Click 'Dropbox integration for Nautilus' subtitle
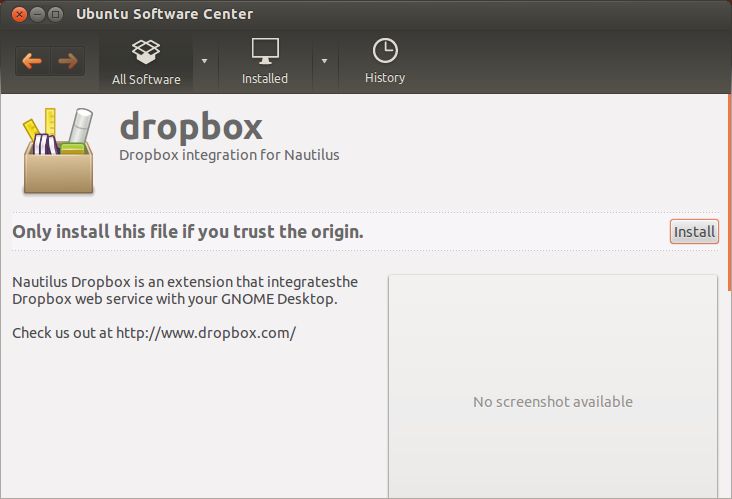This screenshot has width=732, height=499. (229, 155)
